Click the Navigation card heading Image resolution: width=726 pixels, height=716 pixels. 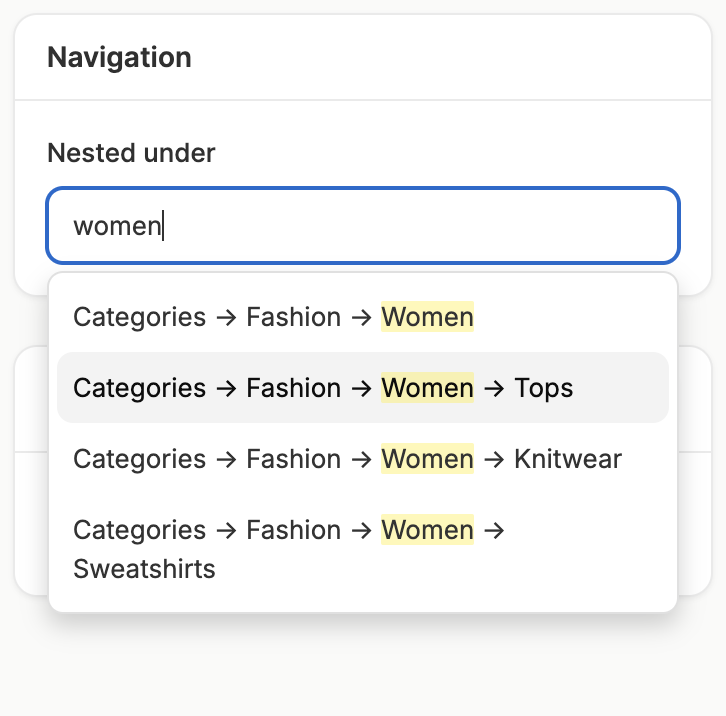coord(119,58)
